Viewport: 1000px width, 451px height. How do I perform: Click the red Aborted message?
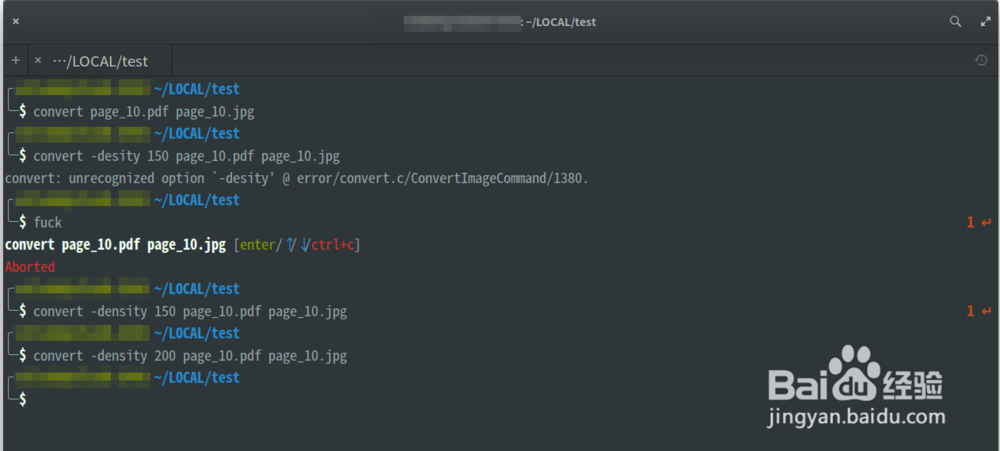click(x=30, y=267)
